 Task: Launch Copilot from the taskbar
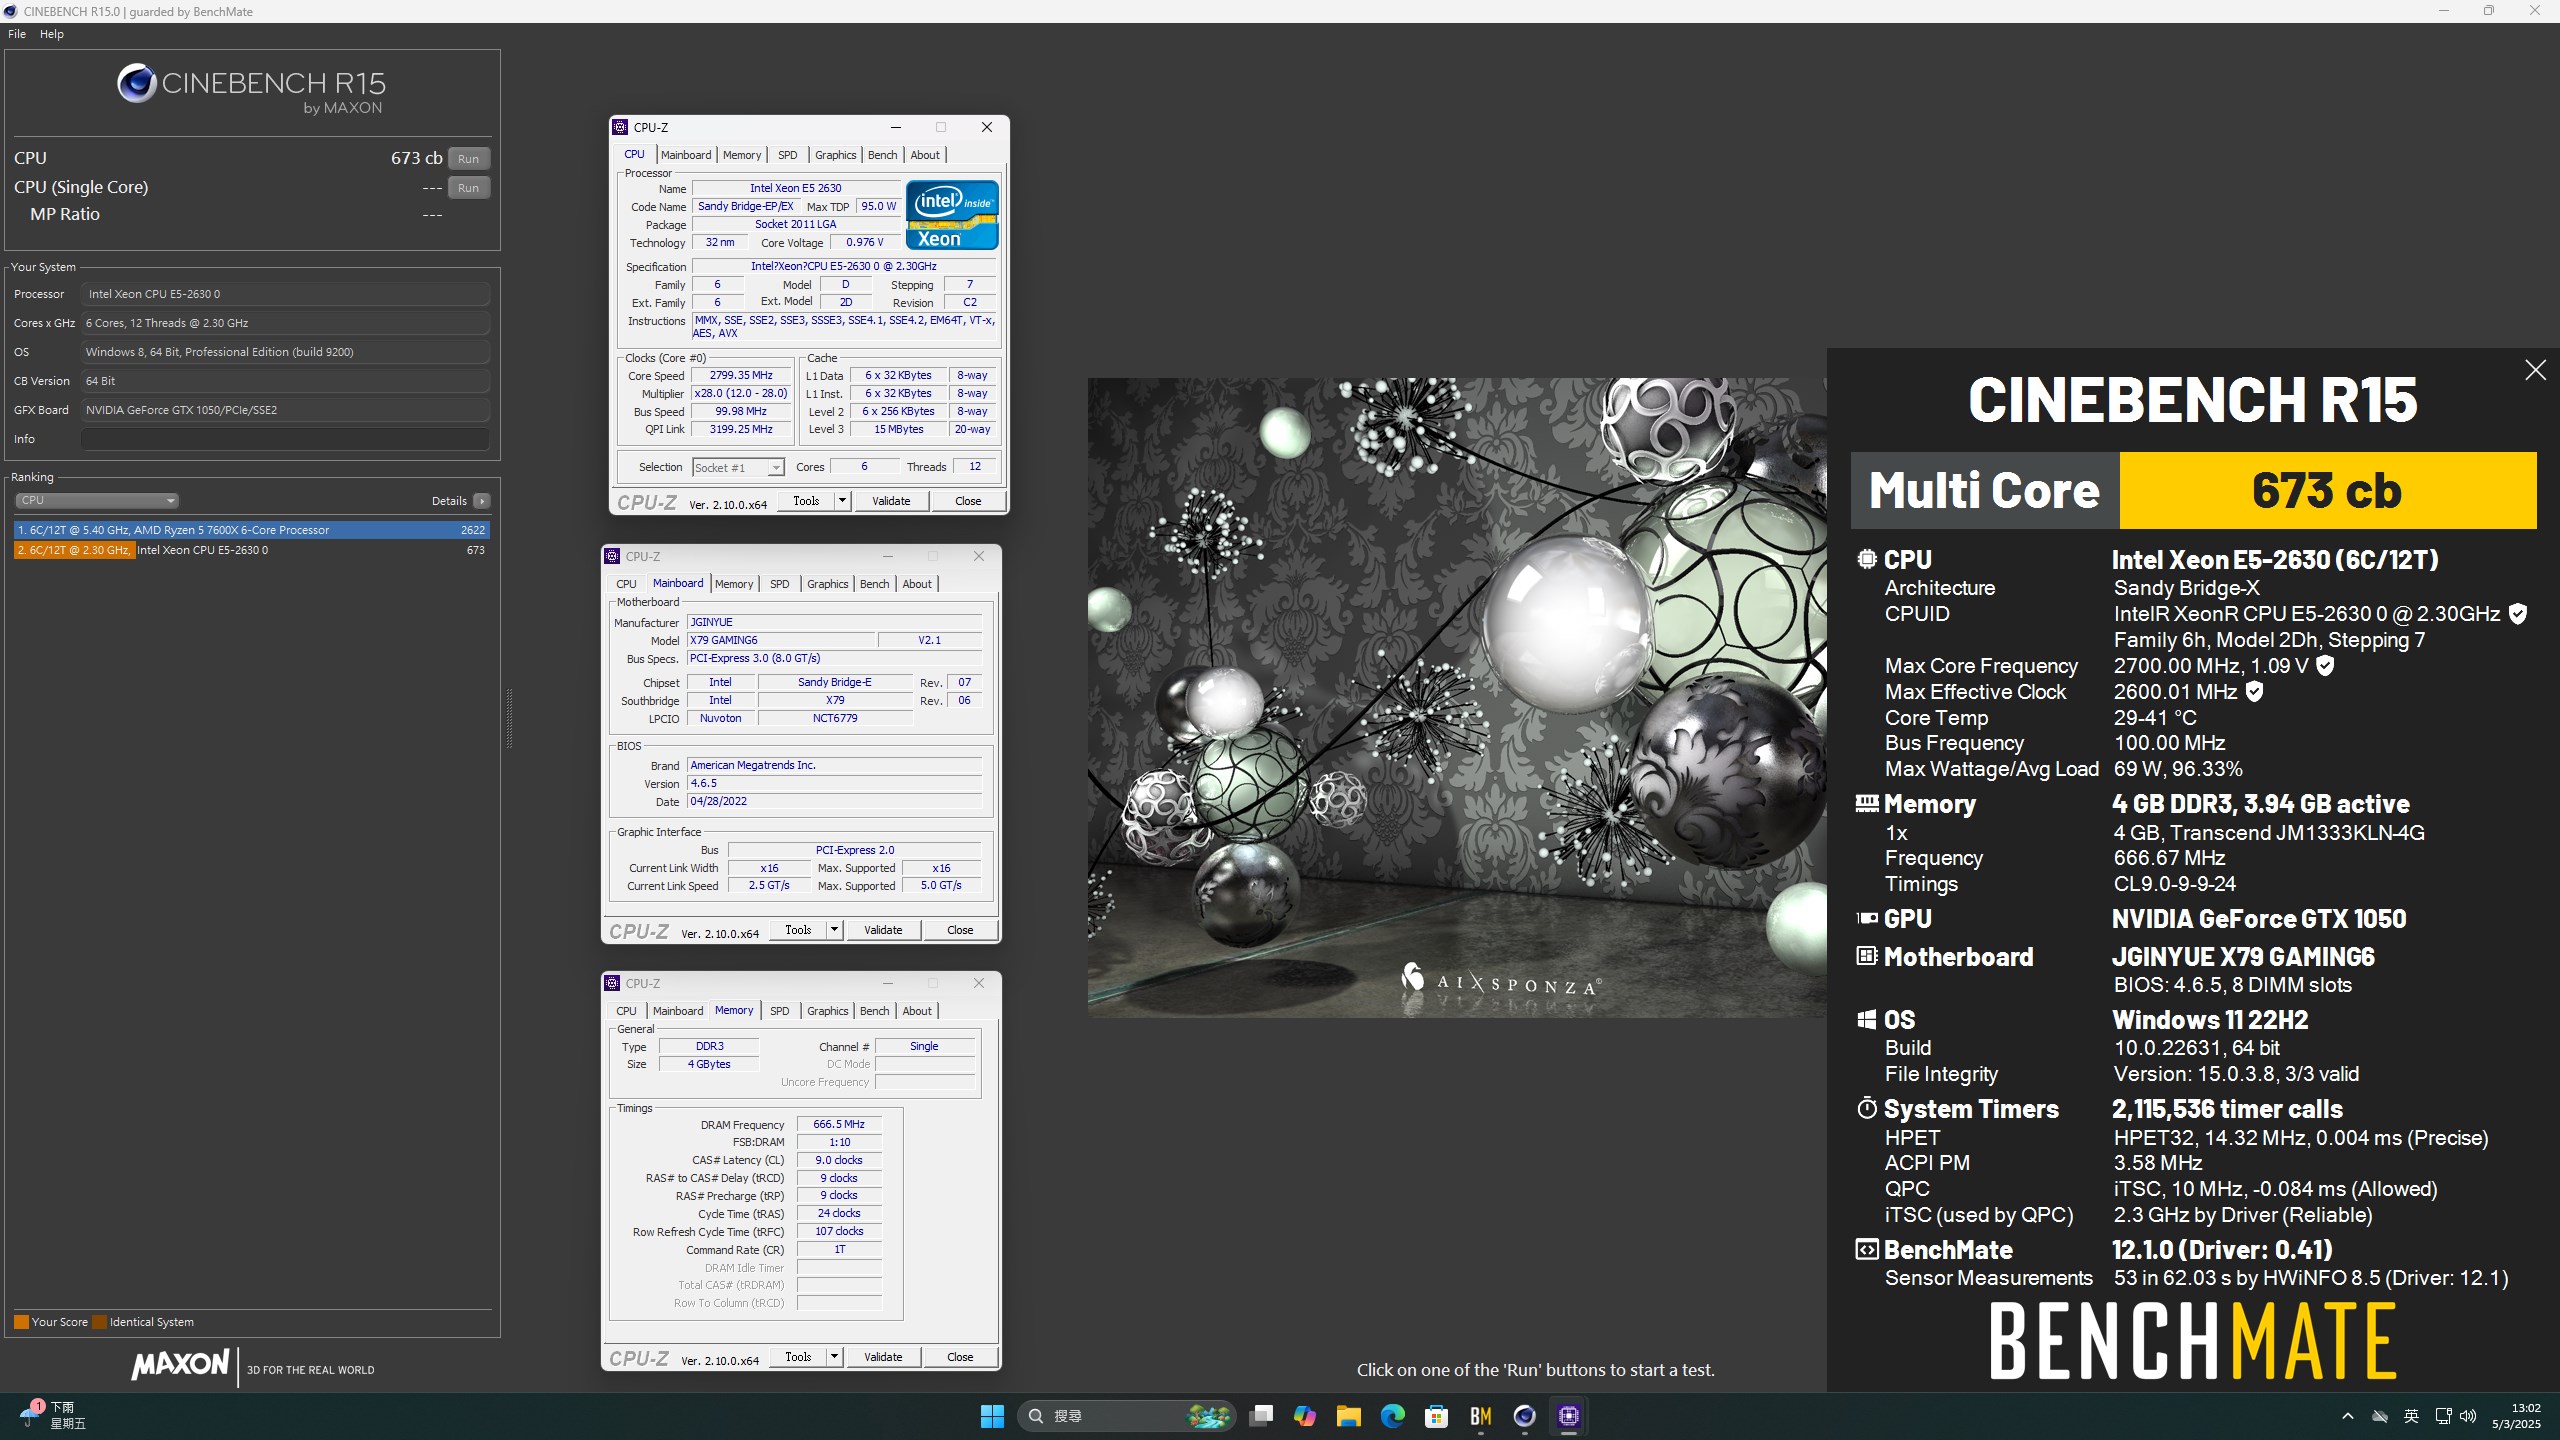pos(1305,1416)
